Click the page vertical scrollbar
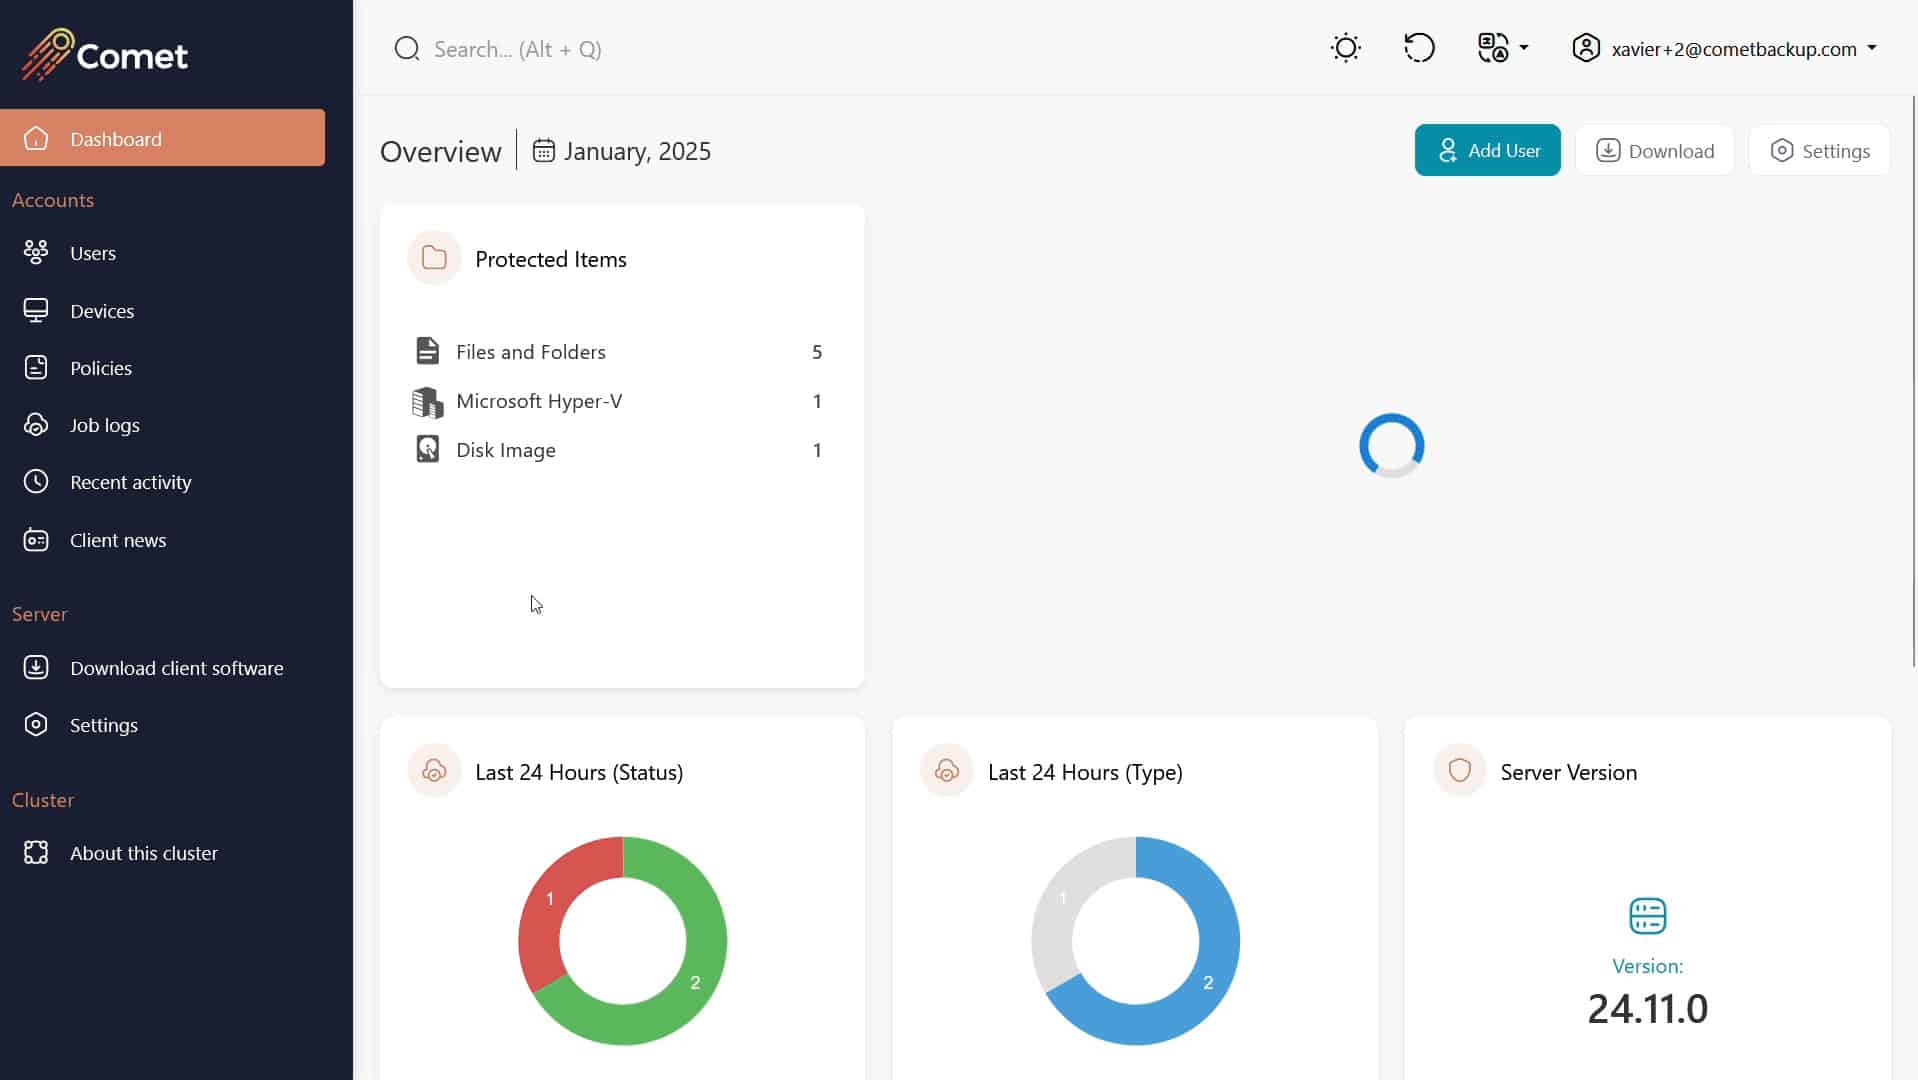The image size is (1918, 1080). 1913,380
